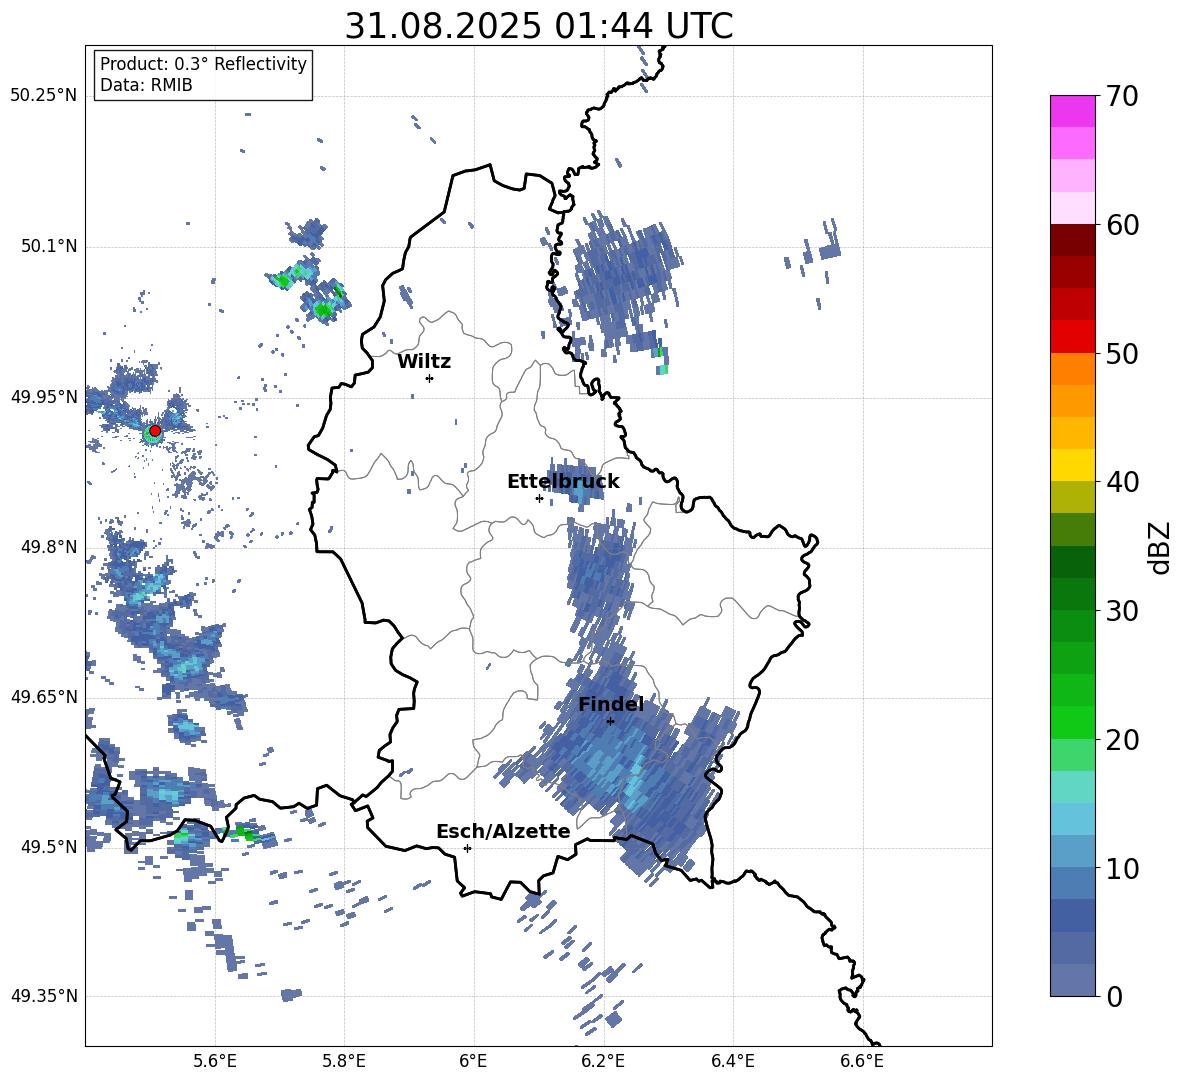Click the Wiltz city label
The width and height of the screenshot is (1184, 1081).
pyautogui.click(x=424, y=362)
